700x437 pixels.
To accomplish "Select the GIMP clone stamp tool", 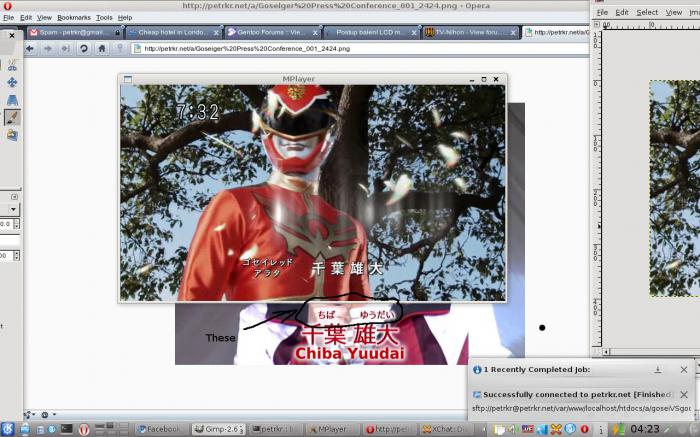I will click(12, 135).
